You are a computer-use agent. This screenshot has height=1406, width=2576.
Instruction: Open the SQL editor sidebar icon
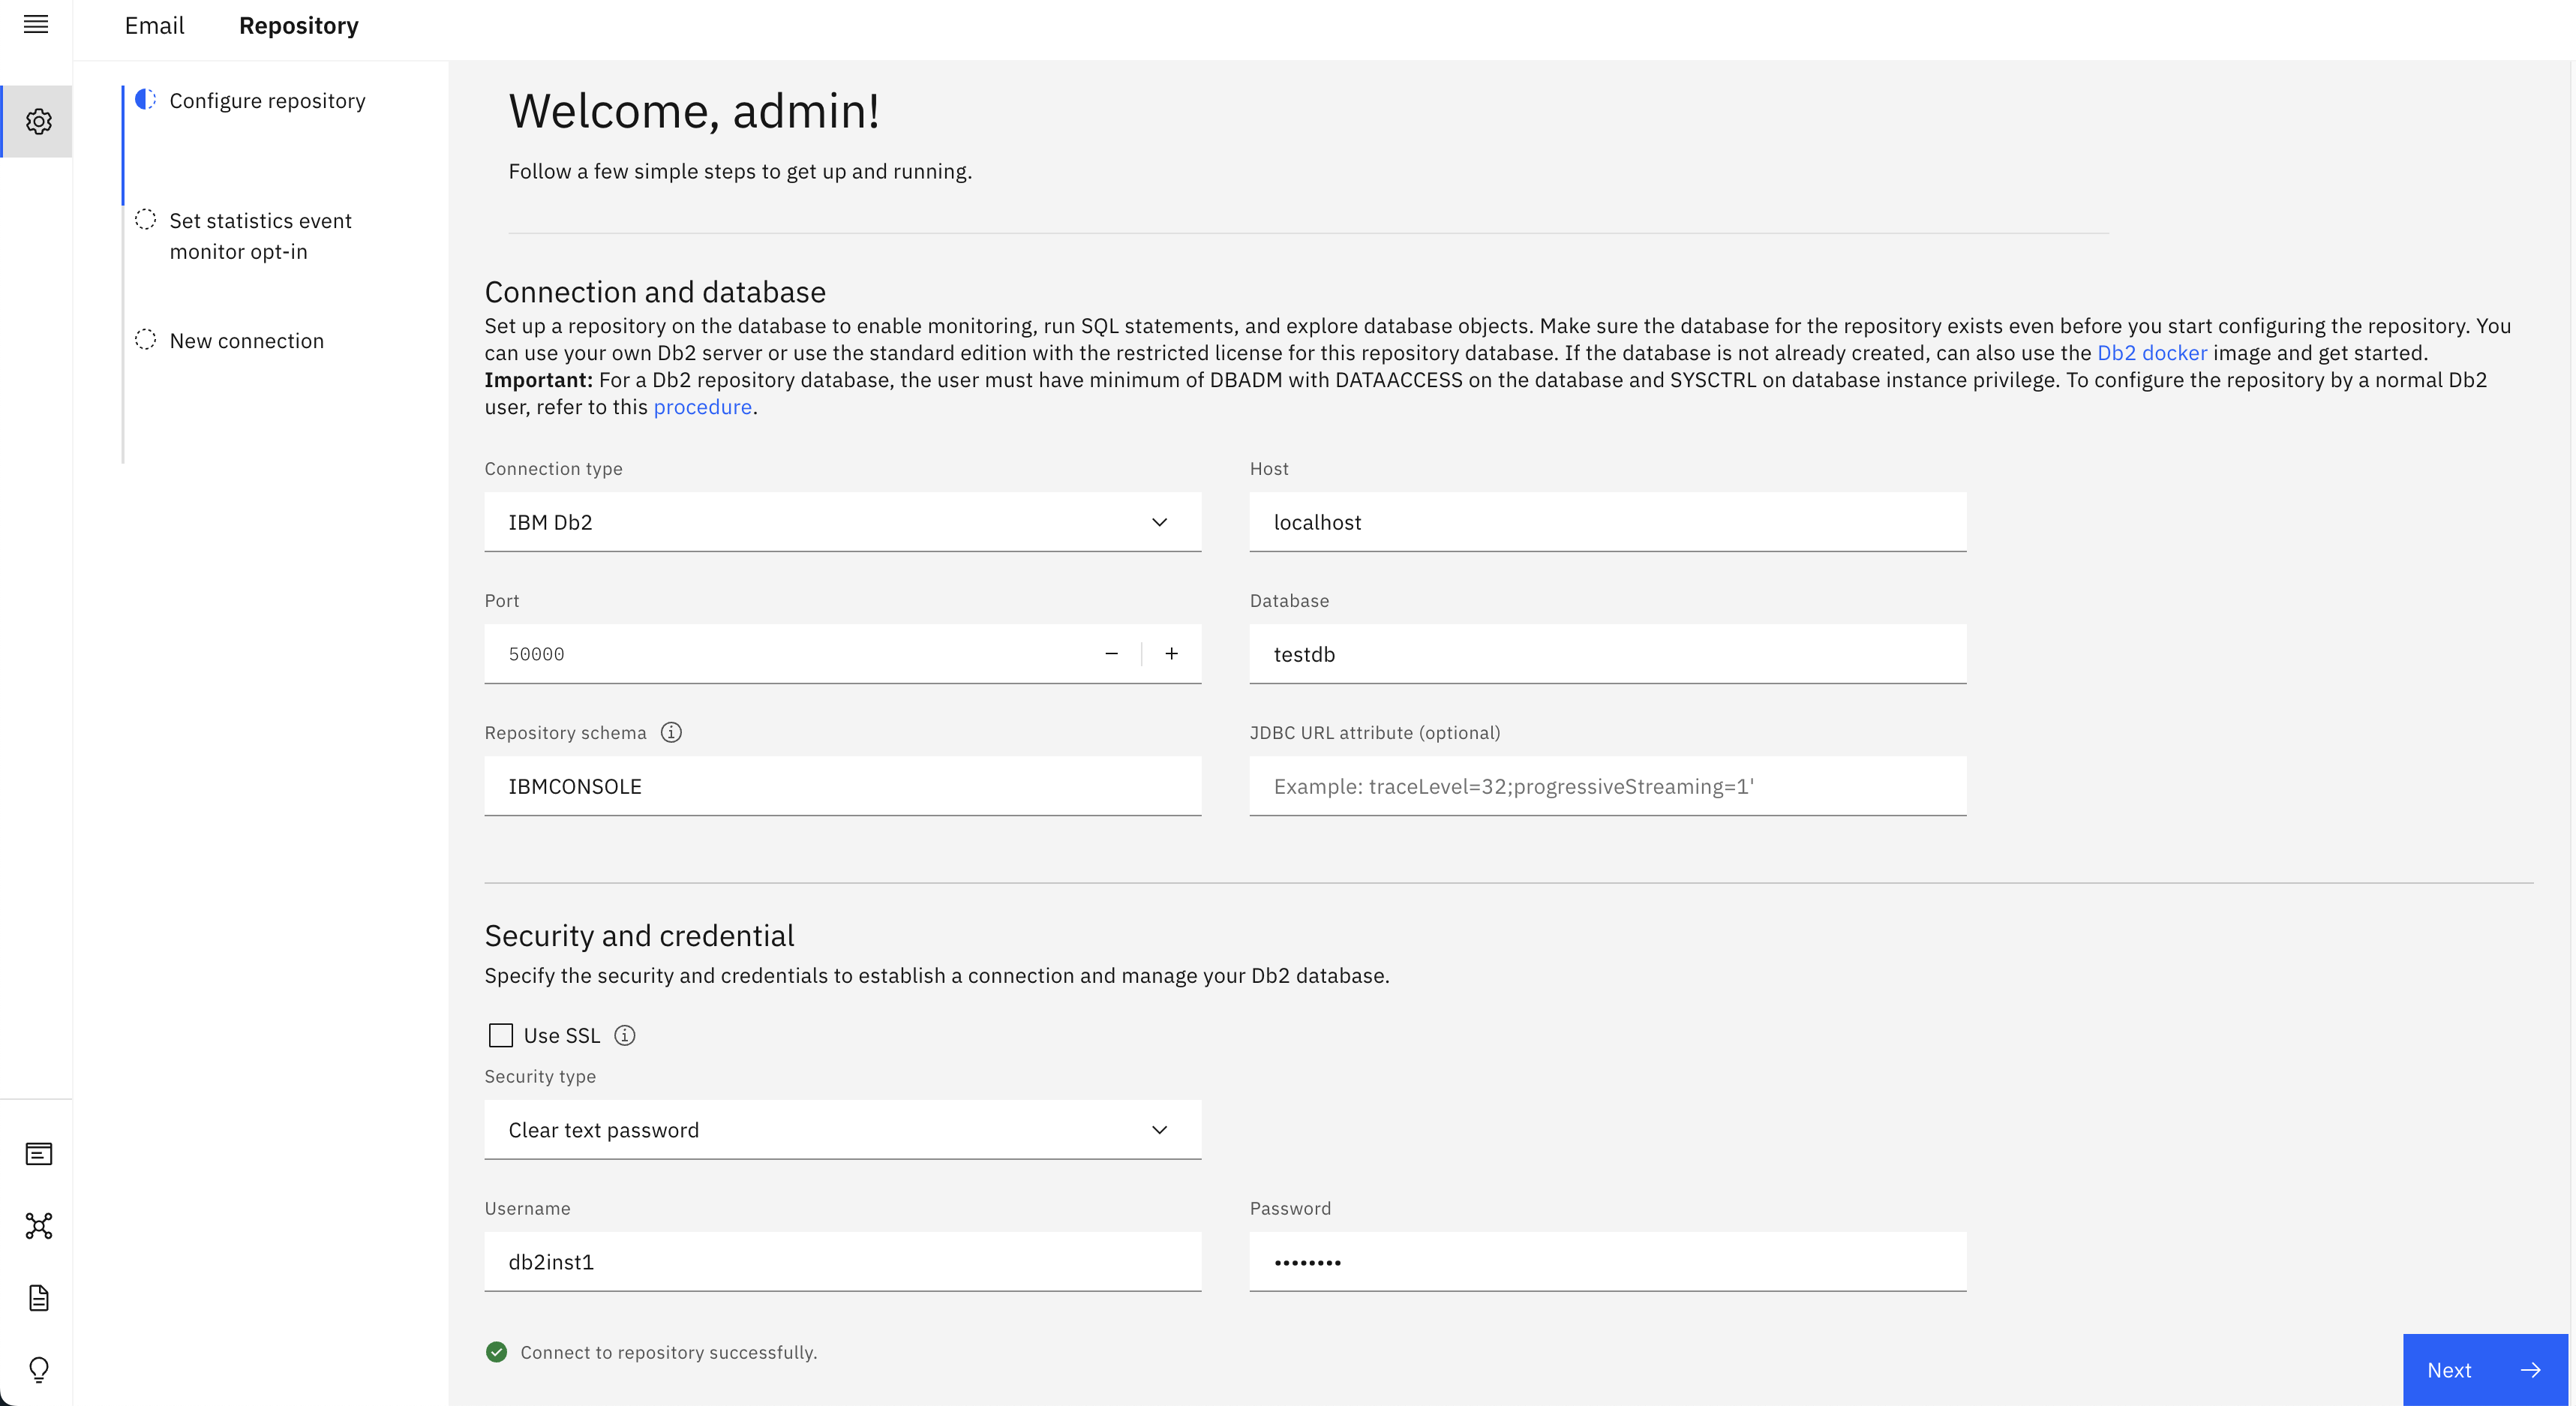38,1154
